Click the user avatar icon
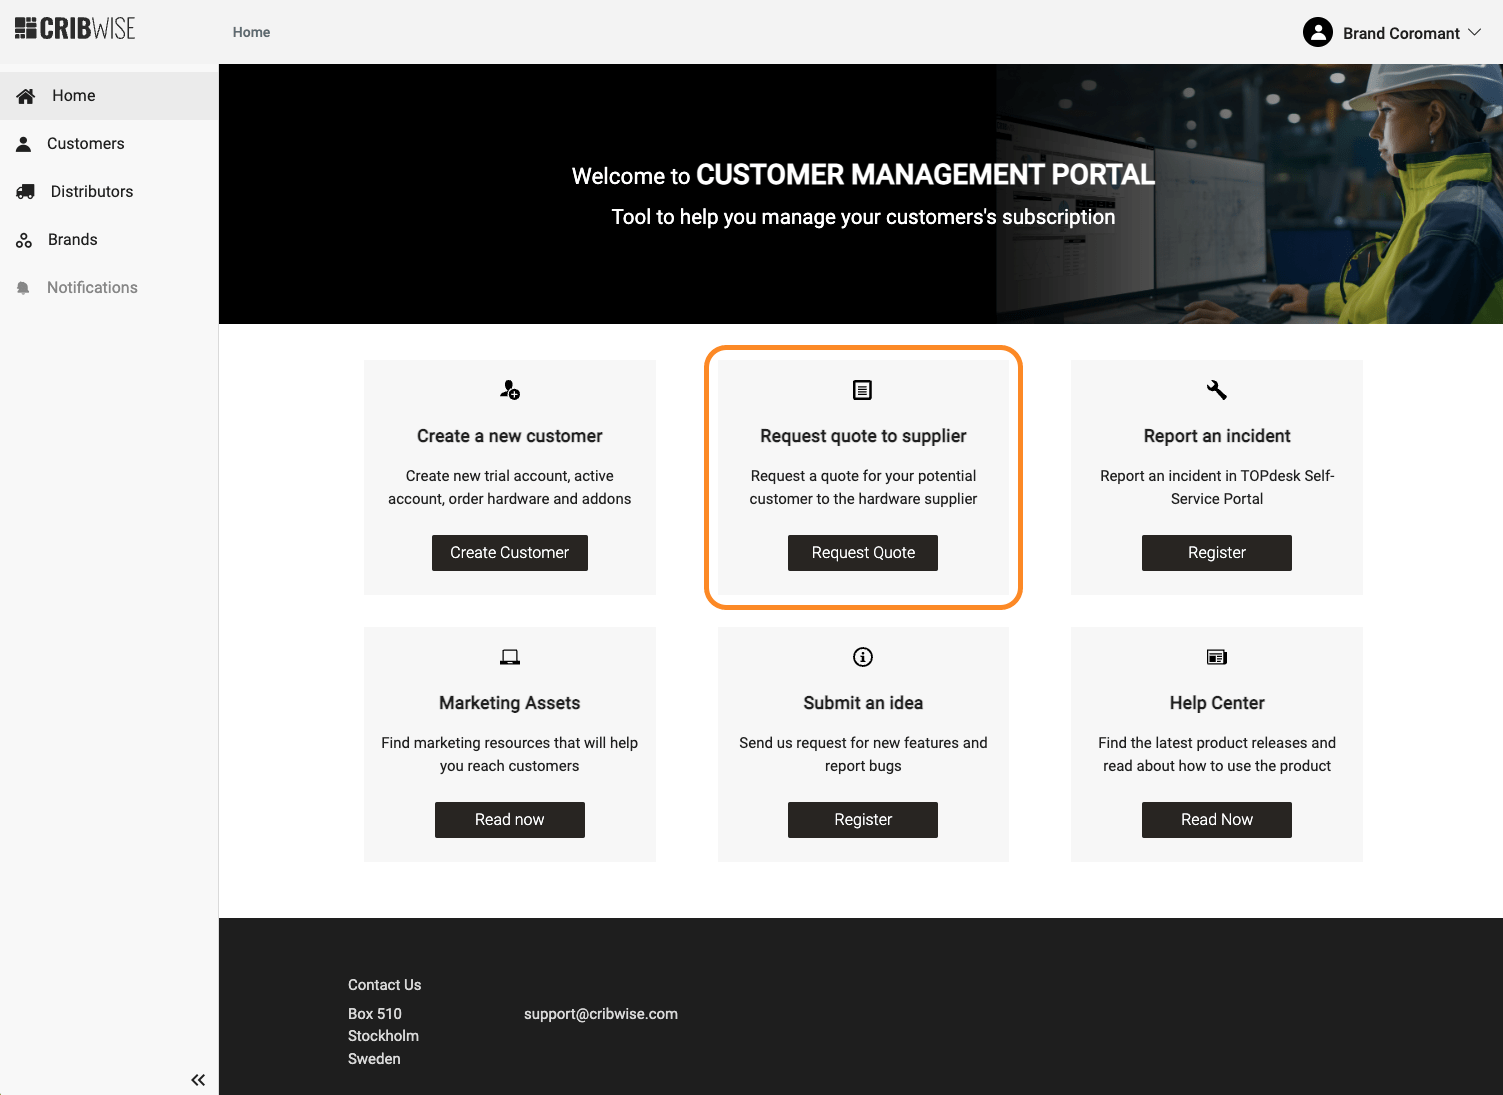 (x=1317, y=33)
